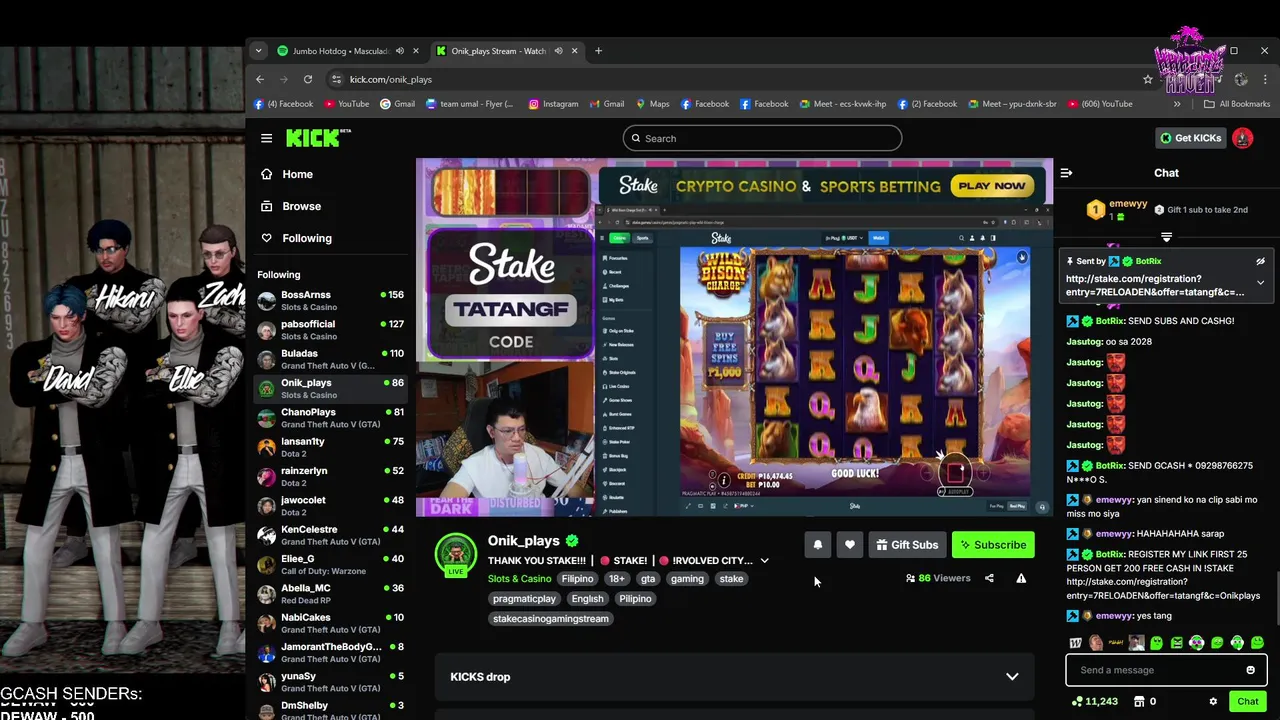Click the Slots & Casino category link
Image resolution: width=1280 pixels, height=720 pixels.
519,578
